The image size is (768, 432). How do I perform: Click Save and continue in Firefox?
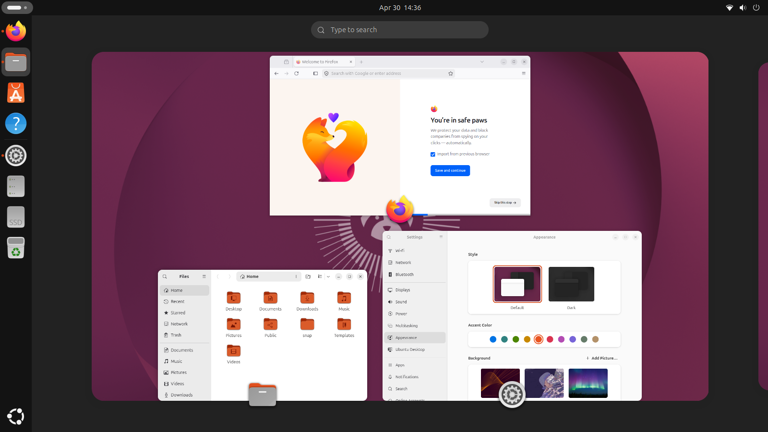pyautogui.click(x=450, y=170)
